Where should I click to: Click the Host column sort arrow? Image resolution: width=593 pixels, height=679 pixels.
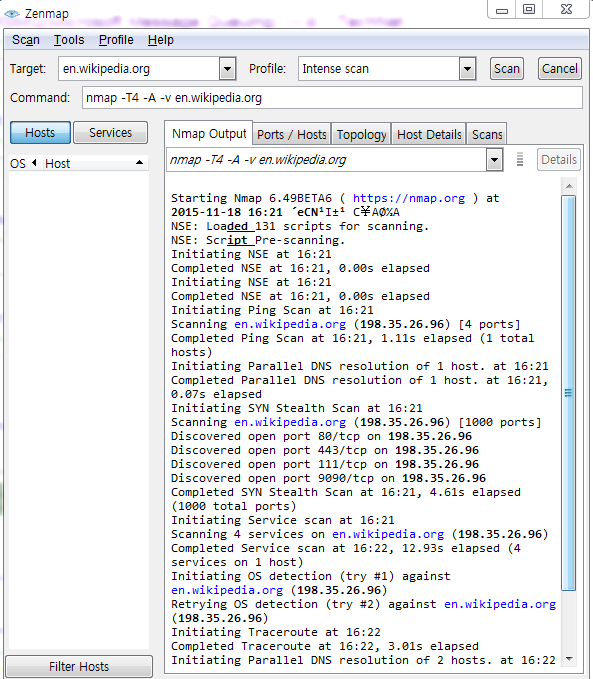click(x=139, y=163)
